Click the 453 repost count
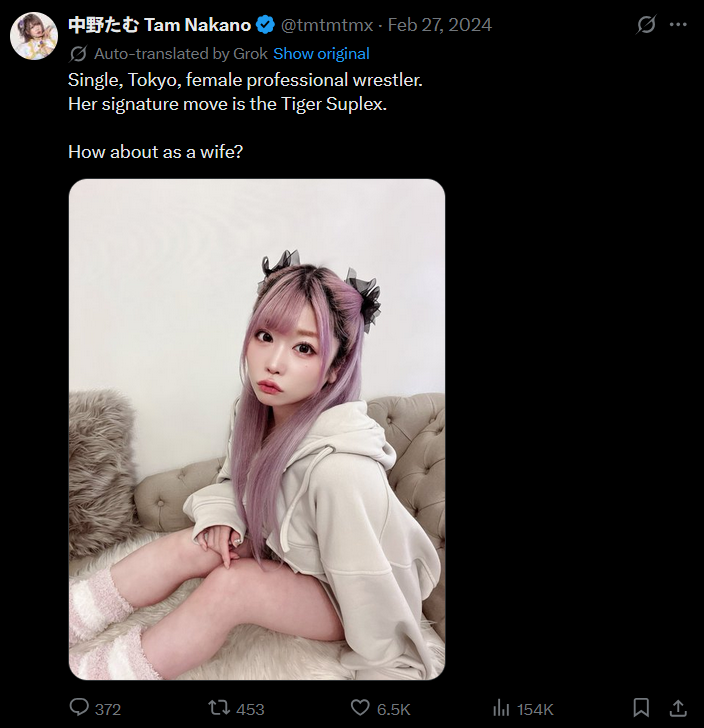This screenshot has width=704, height=728. click(x=250, y=709)
